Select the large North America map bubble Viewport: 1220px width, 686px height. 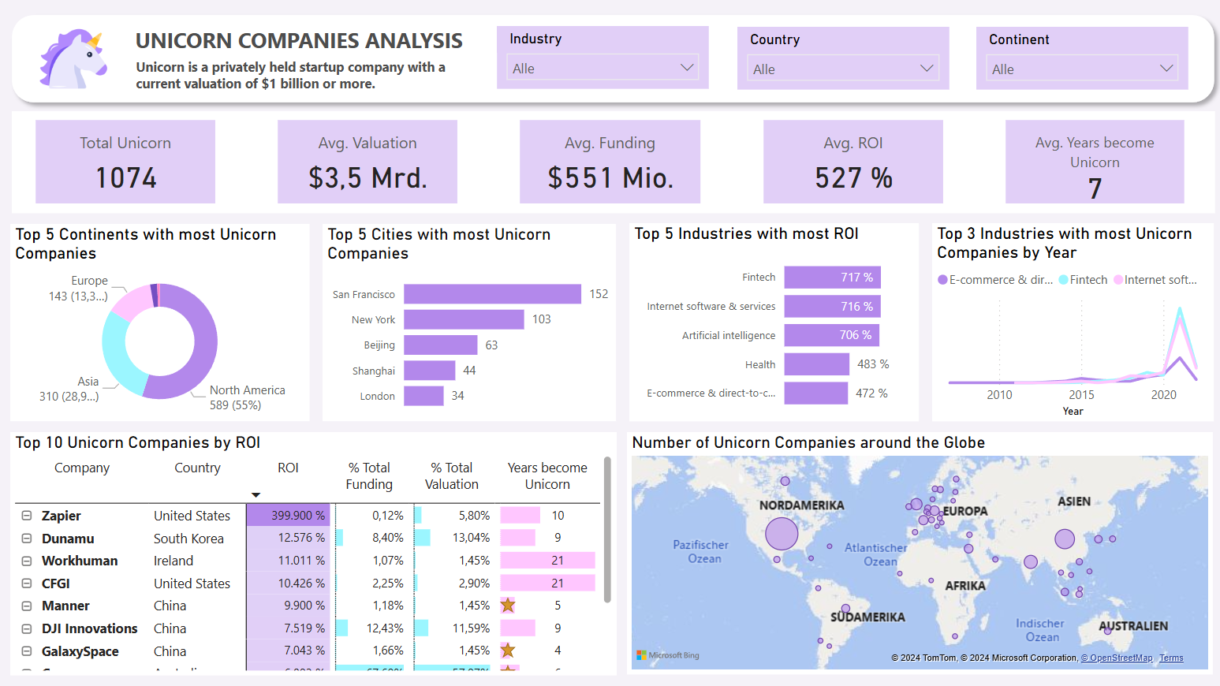782,534
